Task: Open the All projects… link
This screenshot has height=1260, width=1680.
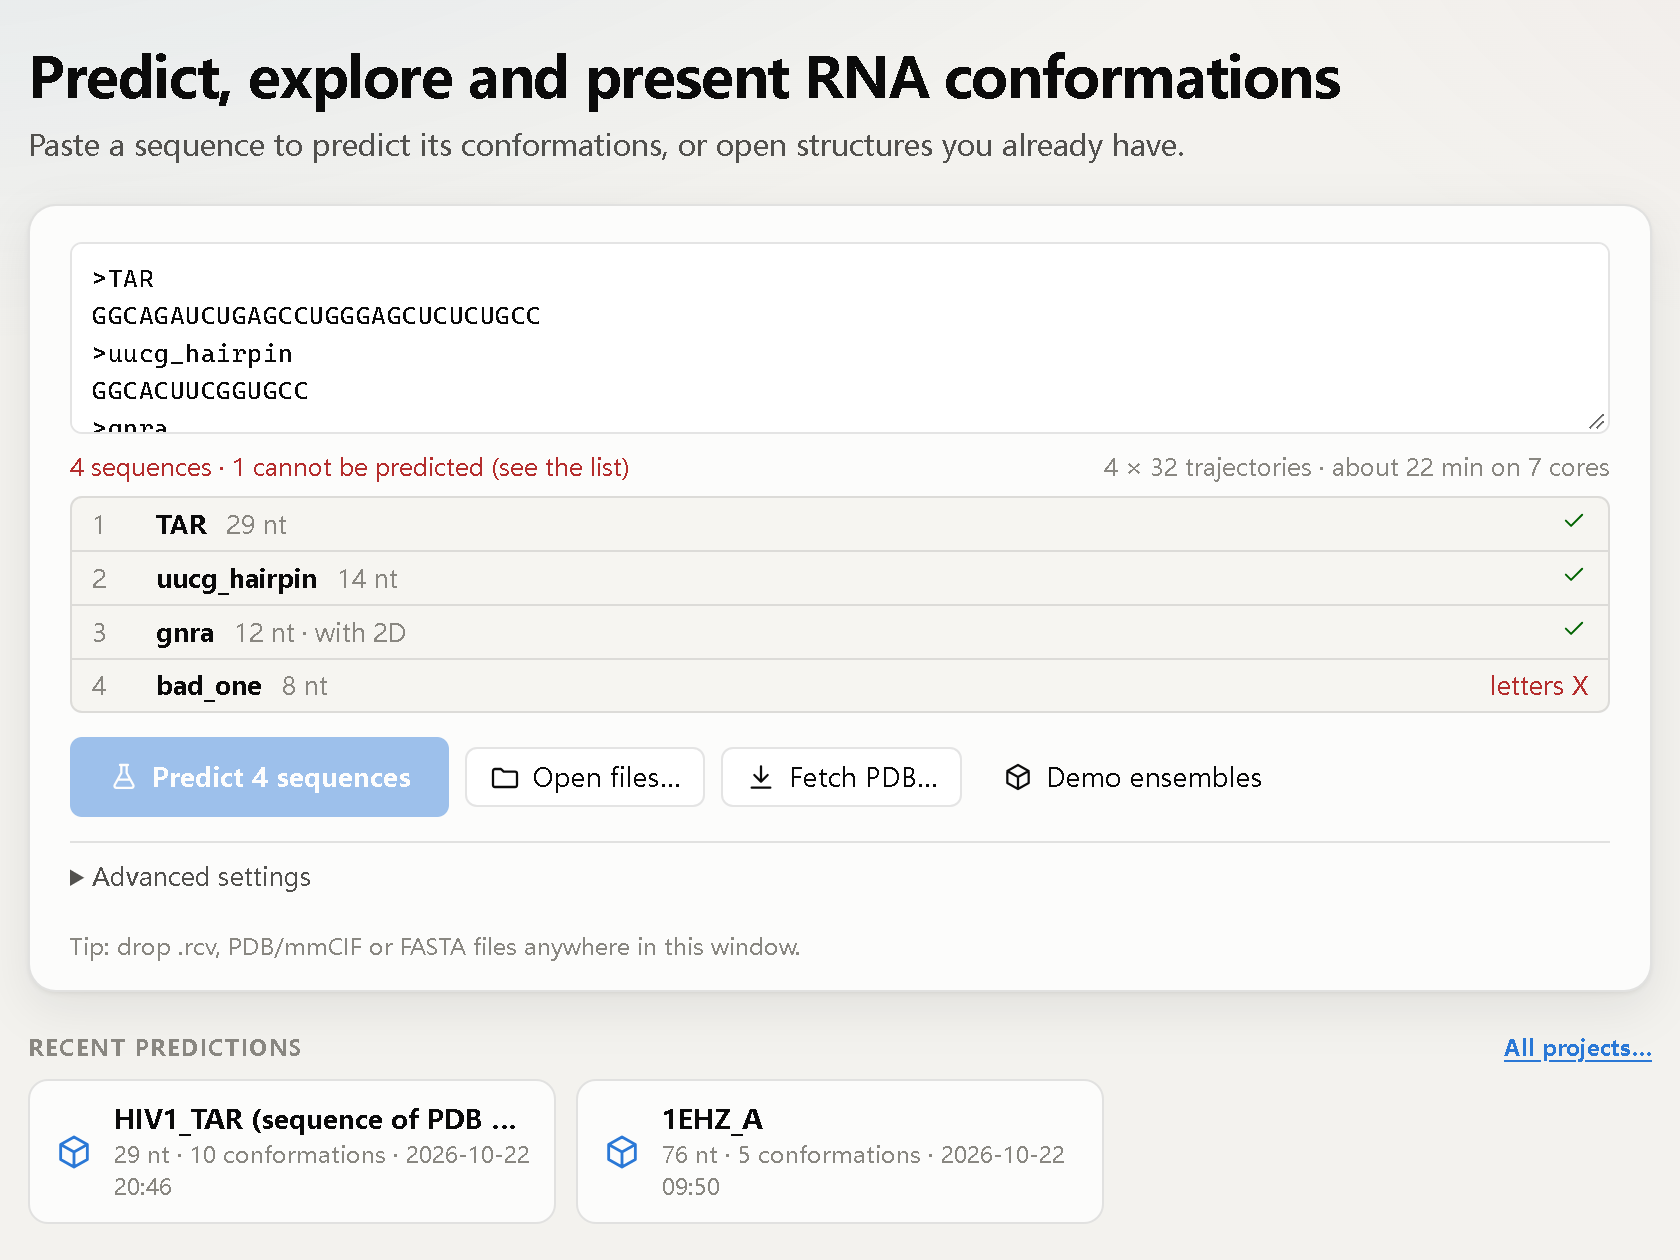Action: 1577,1048
